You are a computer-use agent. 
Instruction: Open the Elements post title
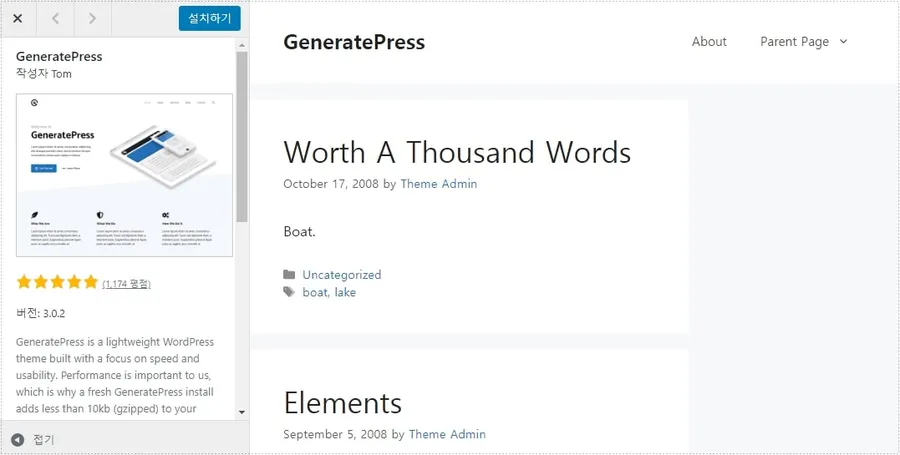343,403
